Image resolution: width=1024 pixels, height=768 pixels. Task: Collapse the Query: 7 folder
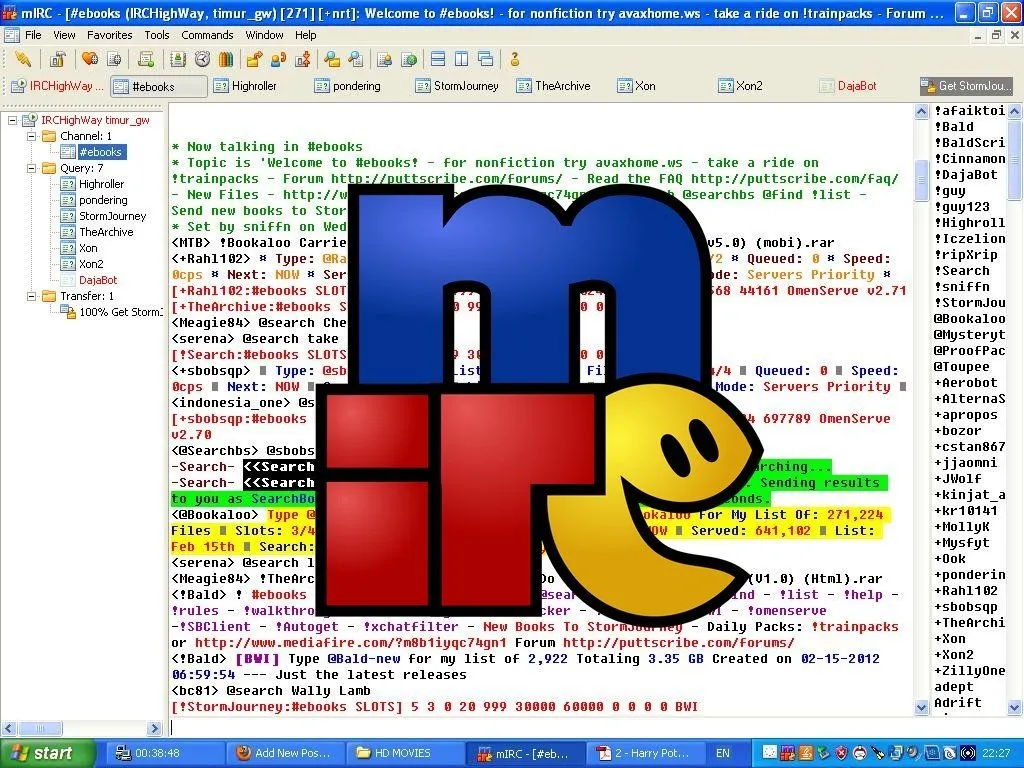pyautogui.click(x=31, y=168)
